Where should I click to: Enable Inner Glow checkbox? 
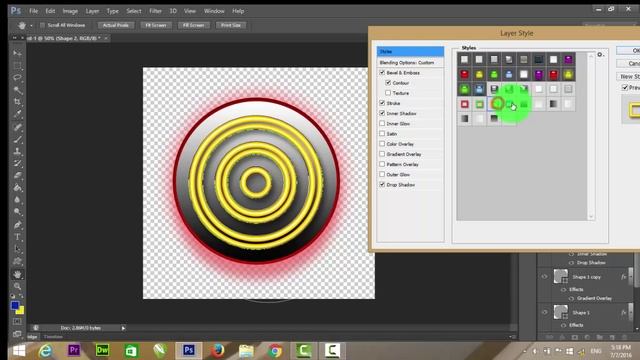(382, 123)
